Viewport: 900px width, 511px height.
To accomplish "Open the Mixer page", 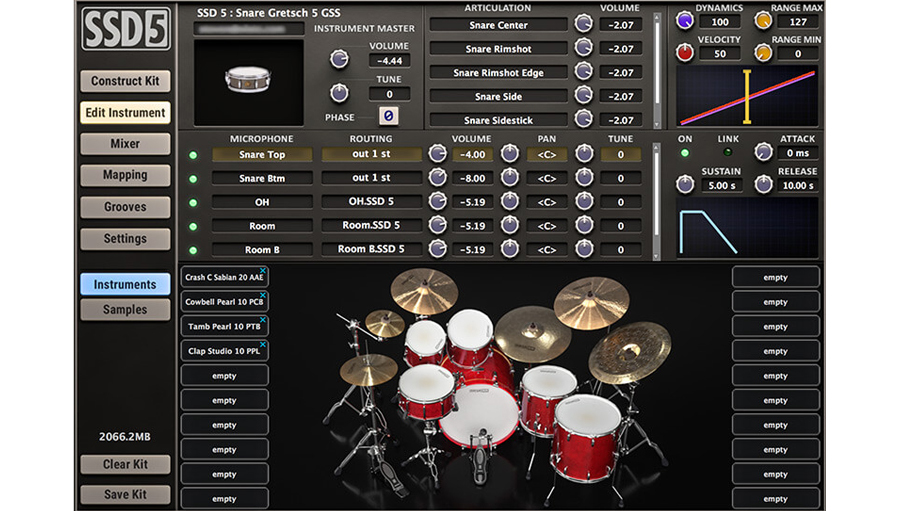I will click(x=125, y=144).
